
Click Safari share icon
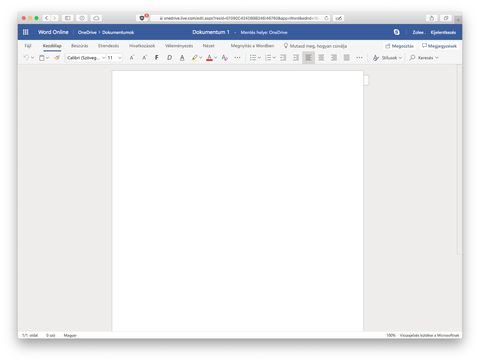point(432,18)
